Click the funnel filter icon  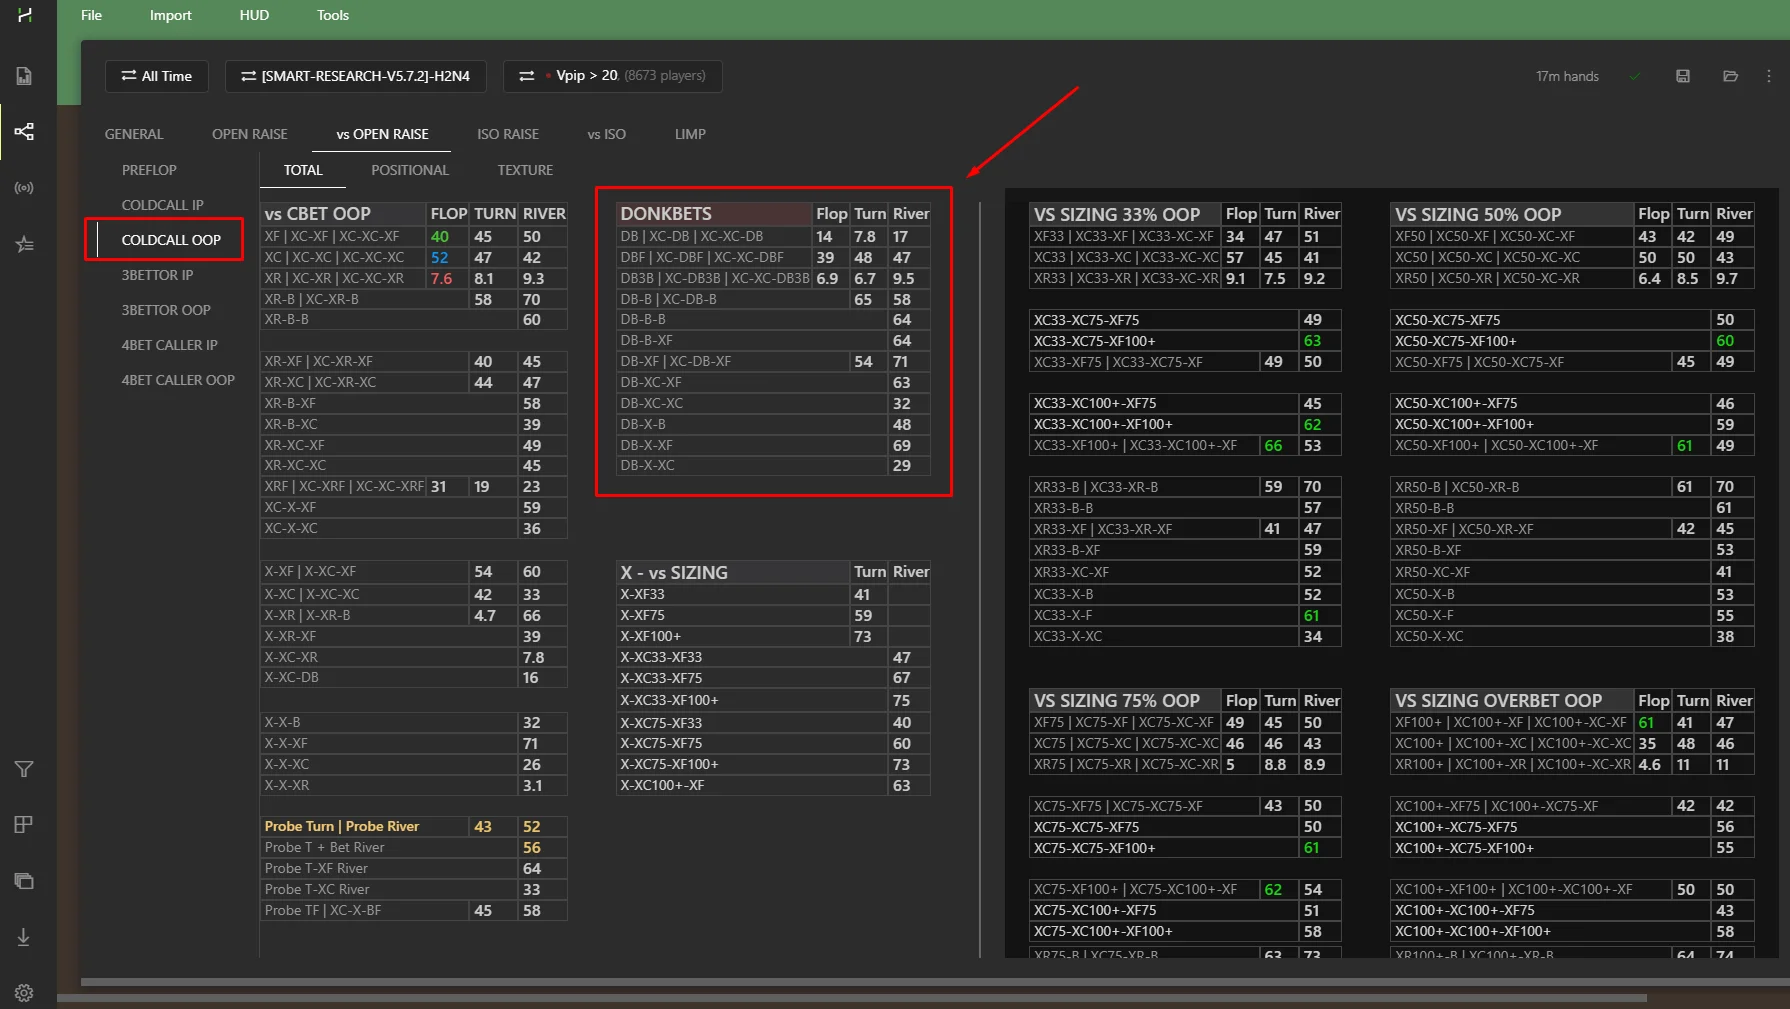(x=24, y=769)
